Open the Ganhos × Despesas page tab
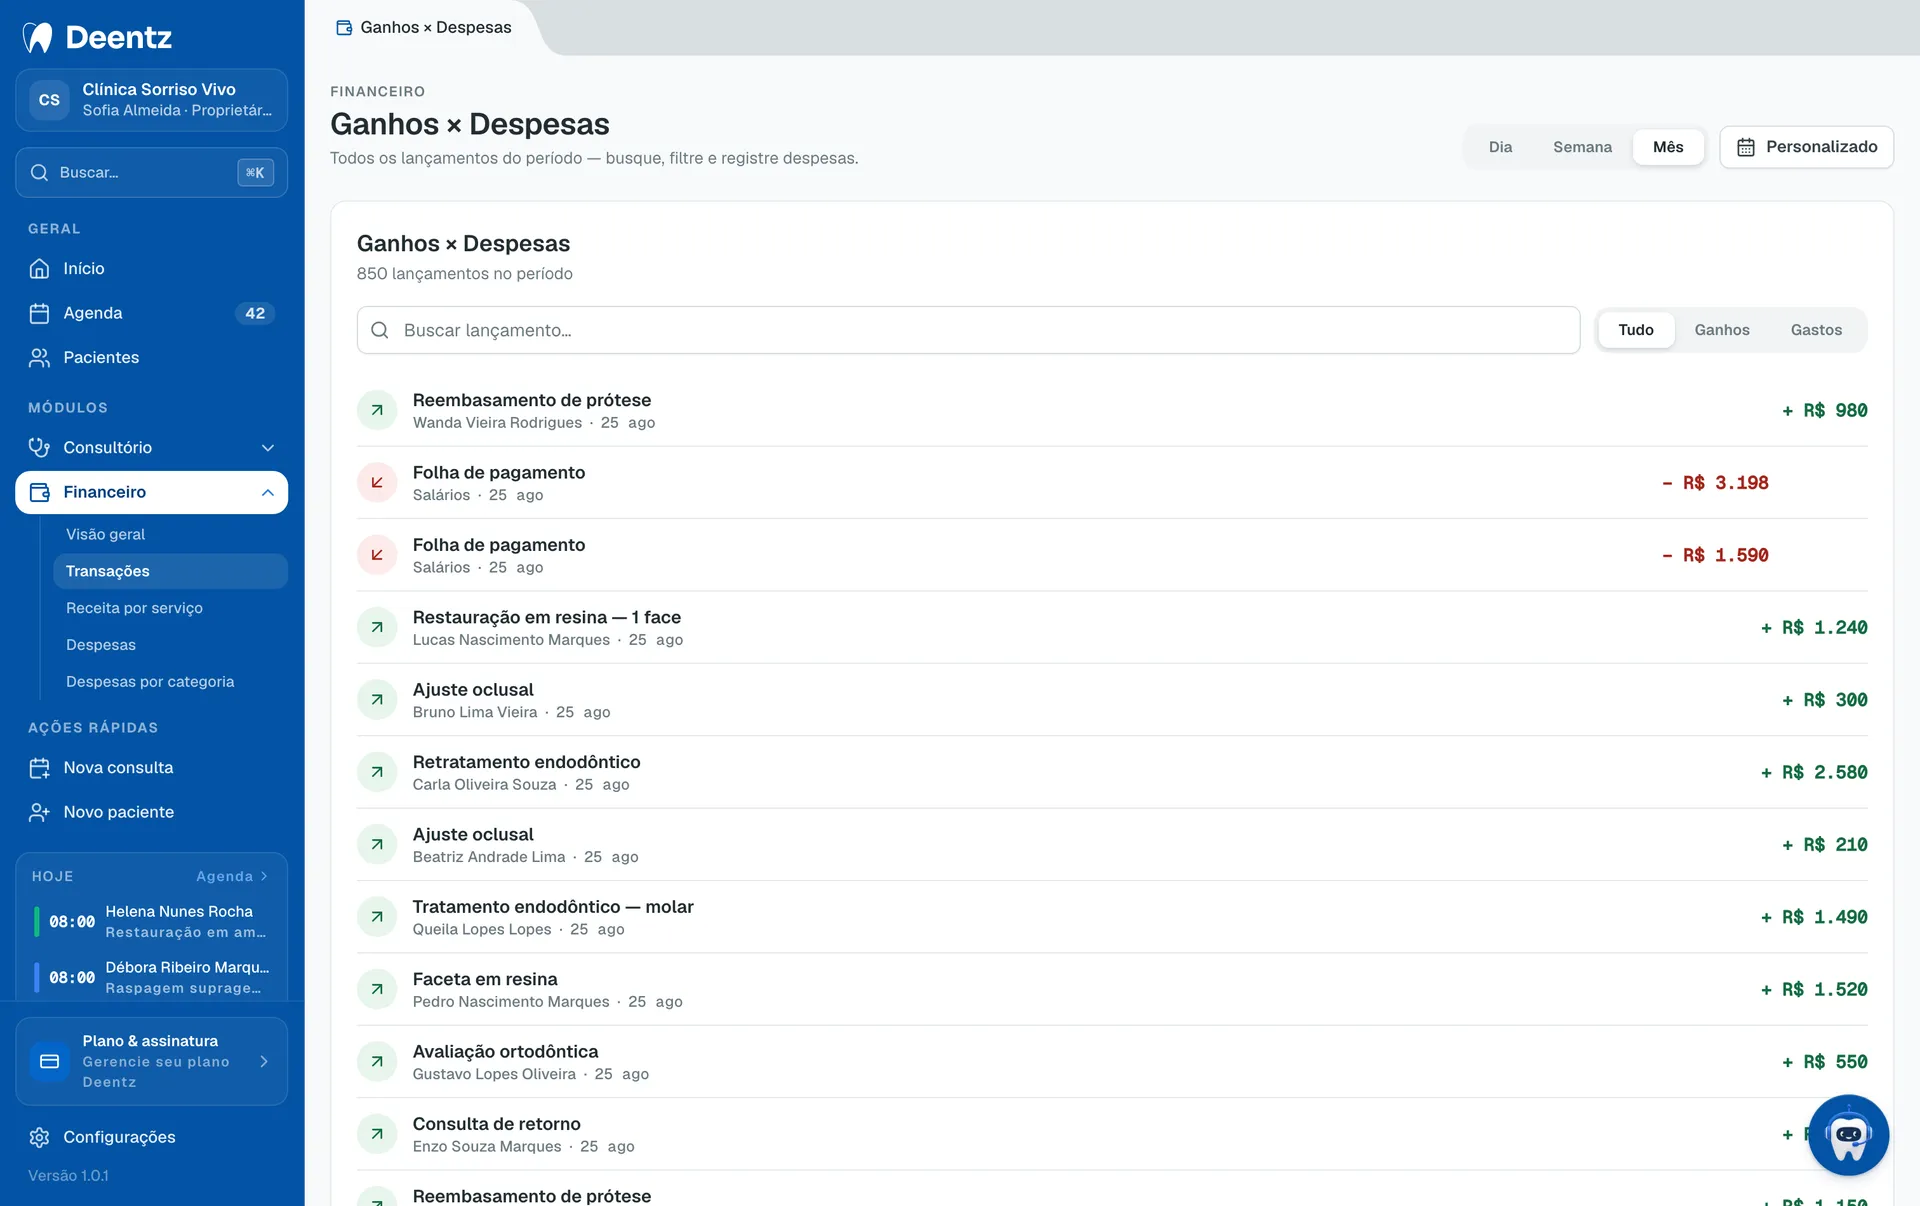The height and width of the screenshot is (1206, 1920). click(x=424, y=28)
